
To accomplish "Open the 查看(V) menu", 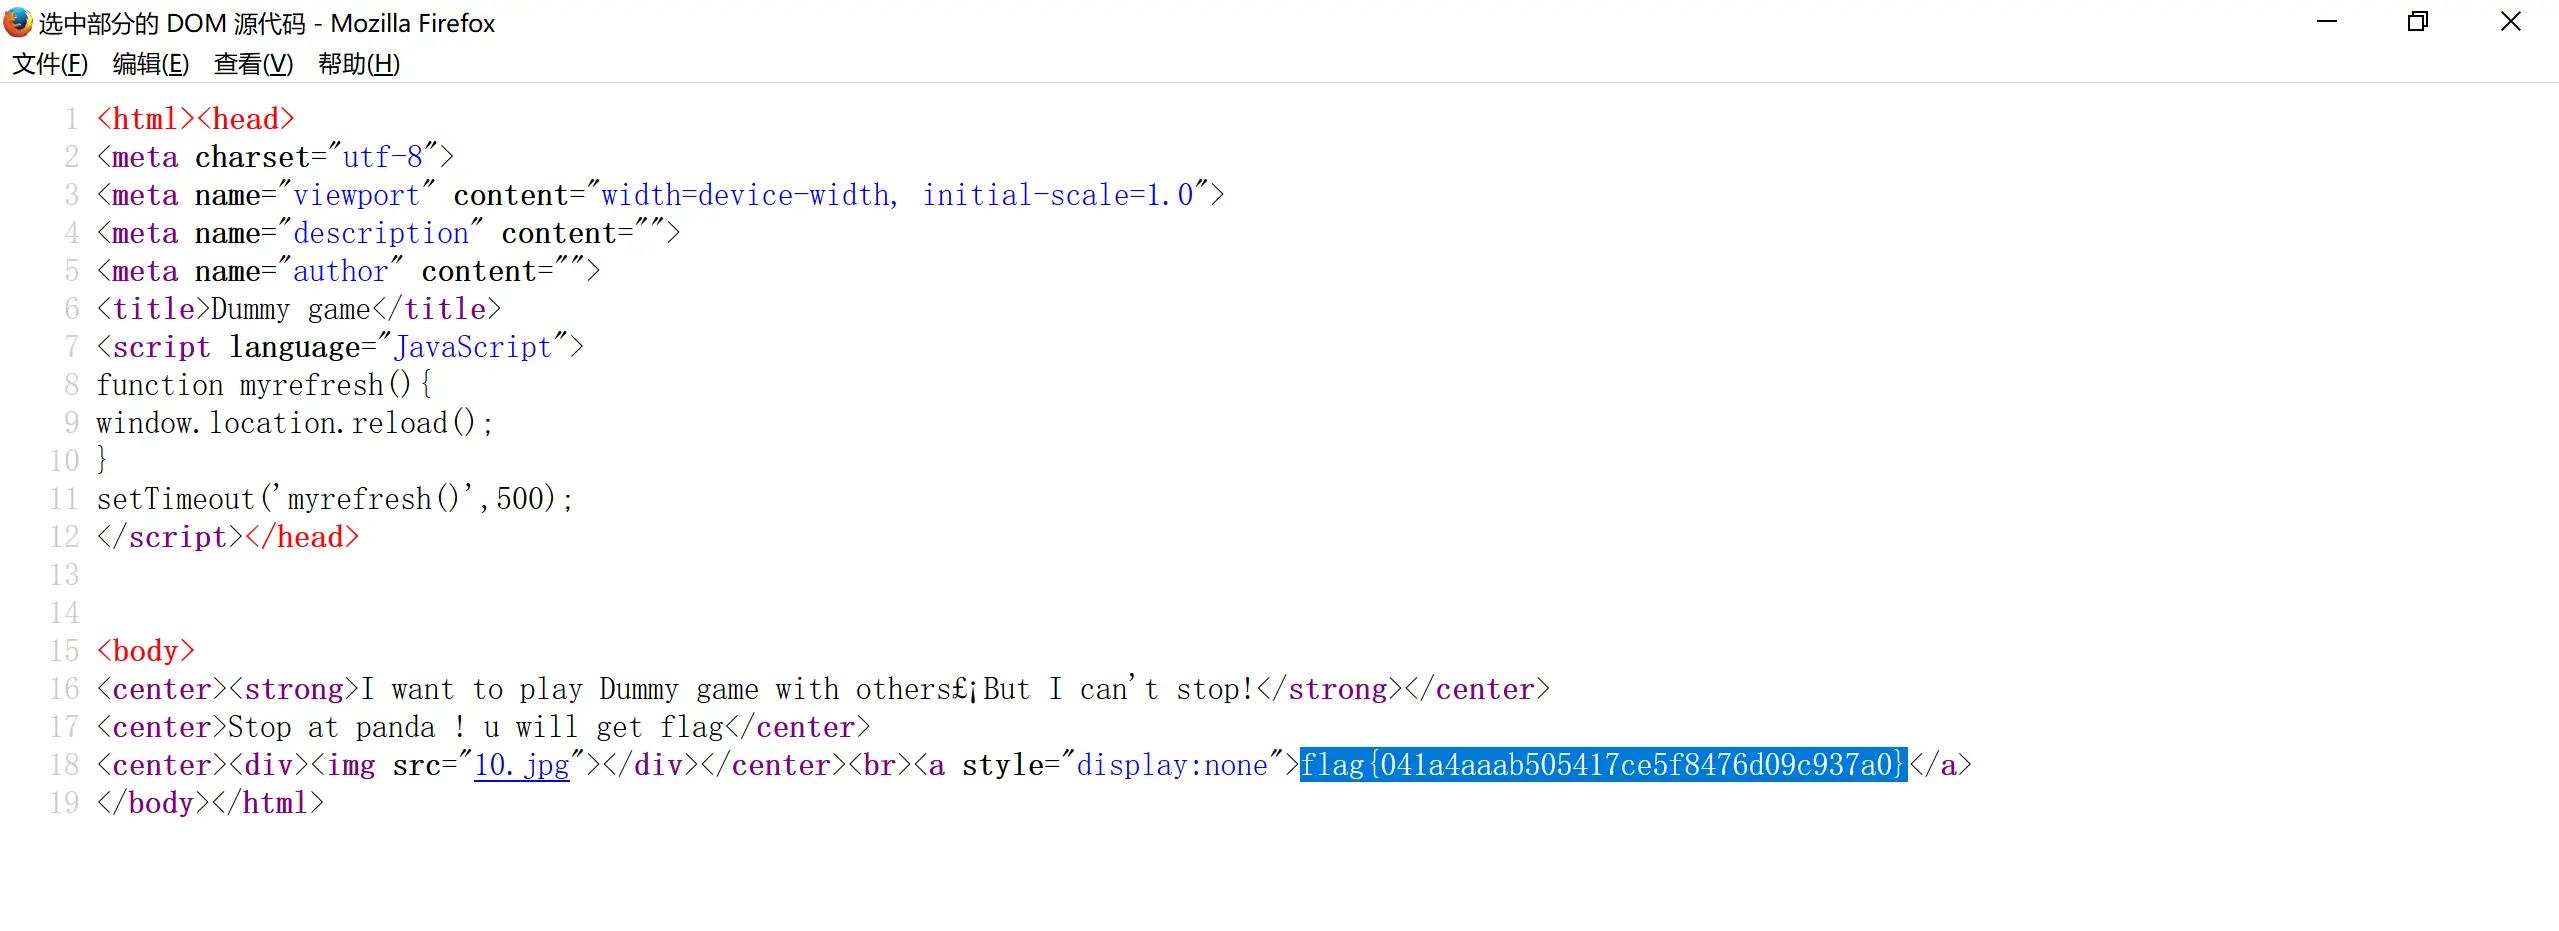I will (254, 64).
